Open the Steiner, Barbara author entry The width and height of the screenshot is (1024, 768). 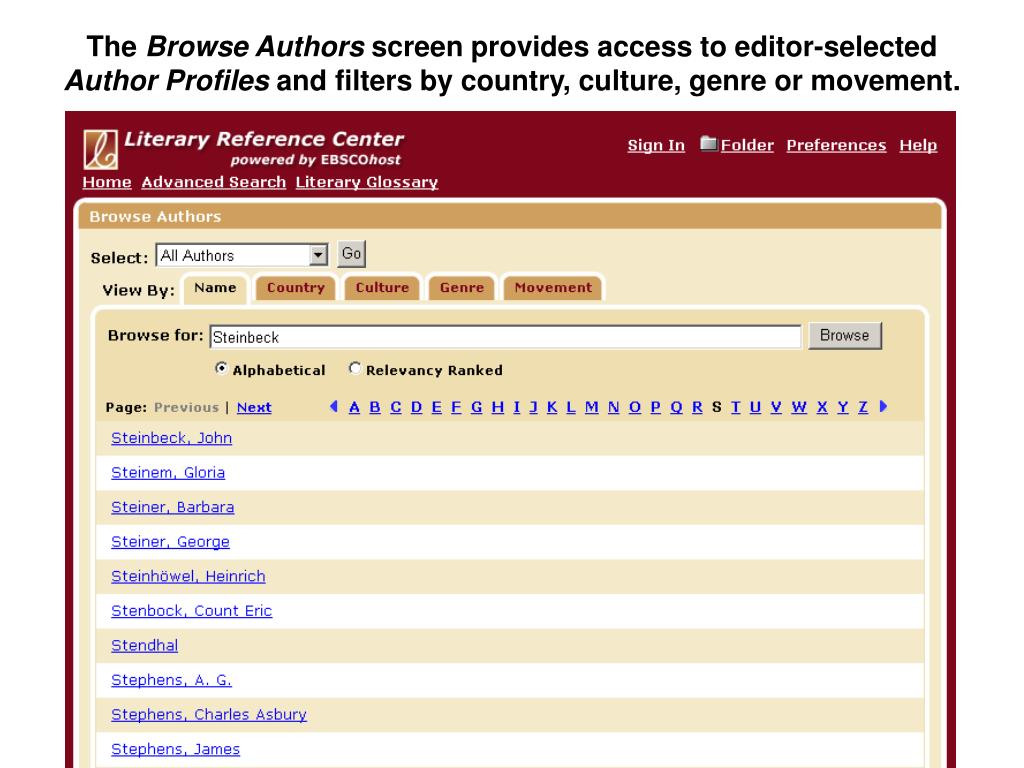point(172,507)
